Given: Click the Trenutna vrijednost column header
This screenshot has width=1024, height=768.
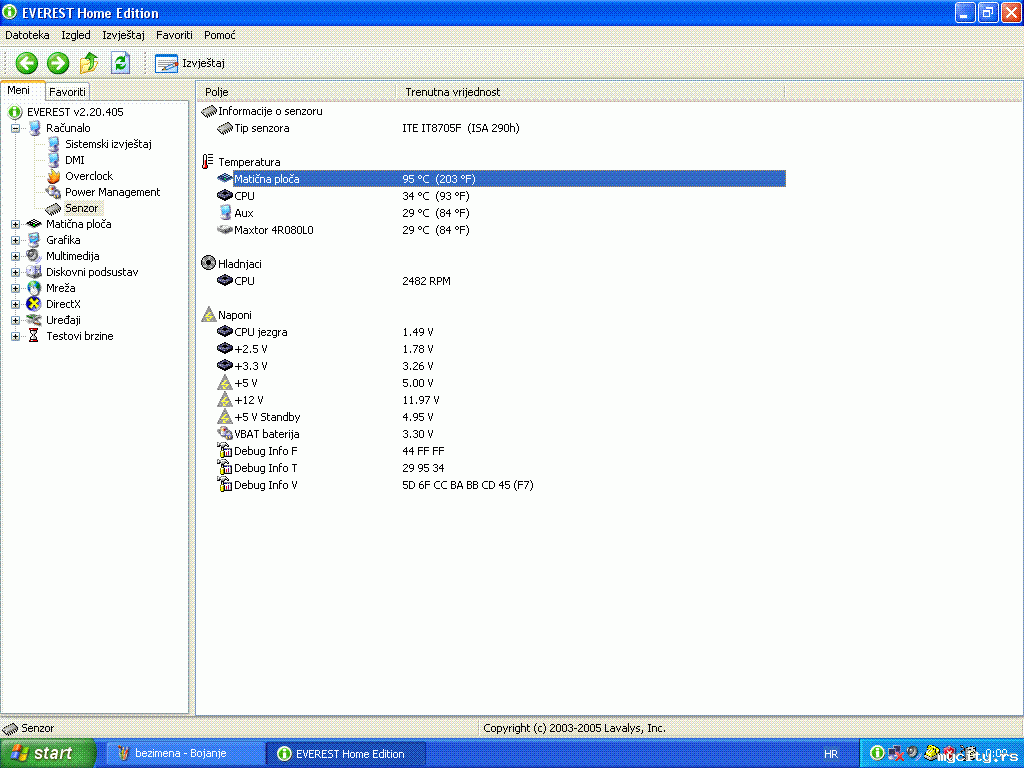Looking at the screenshot, I should coord(590,92).
